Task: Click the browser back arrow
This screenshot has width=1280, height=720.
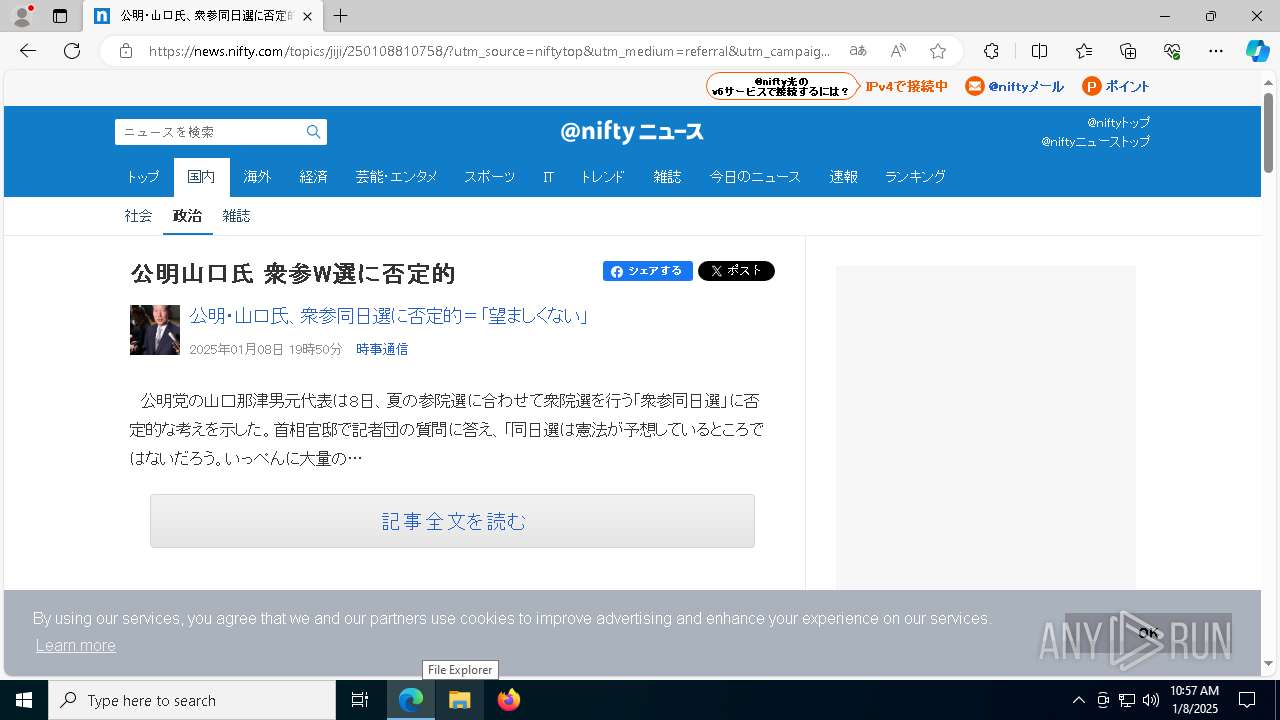Action: pos(28,51)
